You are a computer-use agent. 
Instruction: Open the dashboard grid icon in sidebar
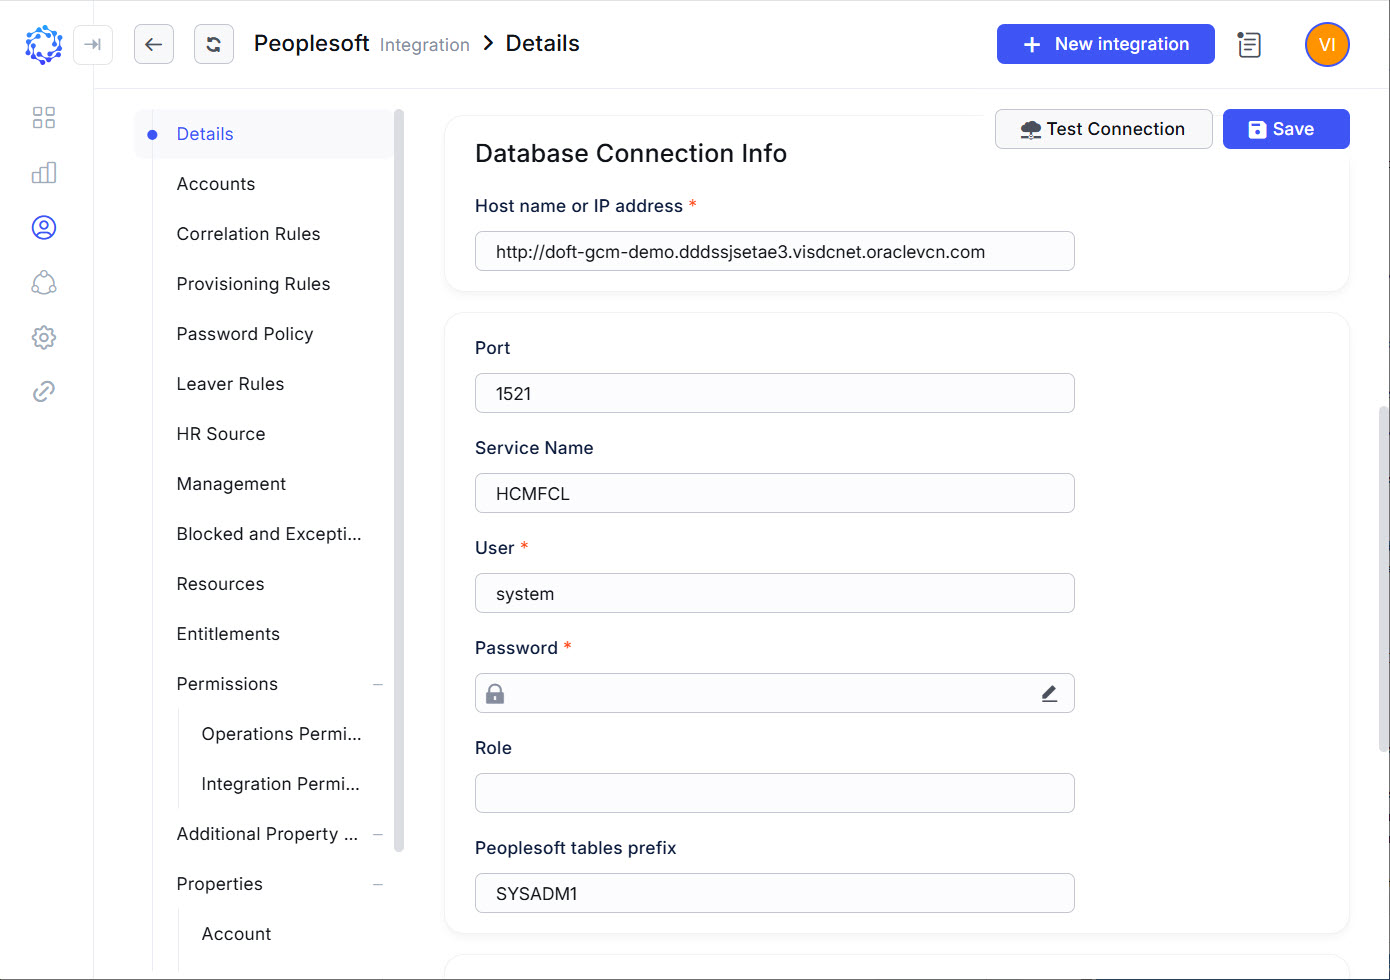tap(43, 117)
